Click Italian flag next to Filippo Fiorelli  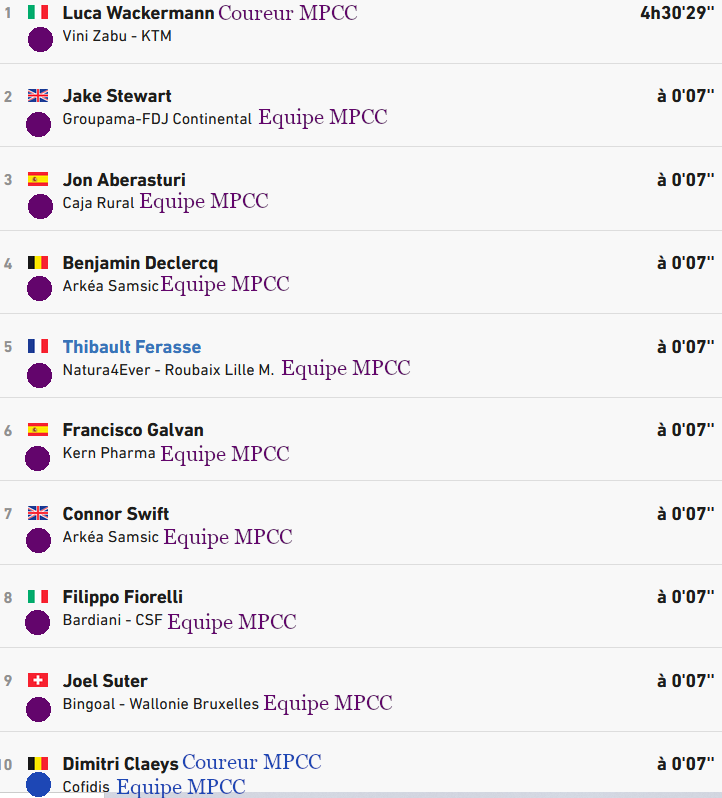coord(38,597)
